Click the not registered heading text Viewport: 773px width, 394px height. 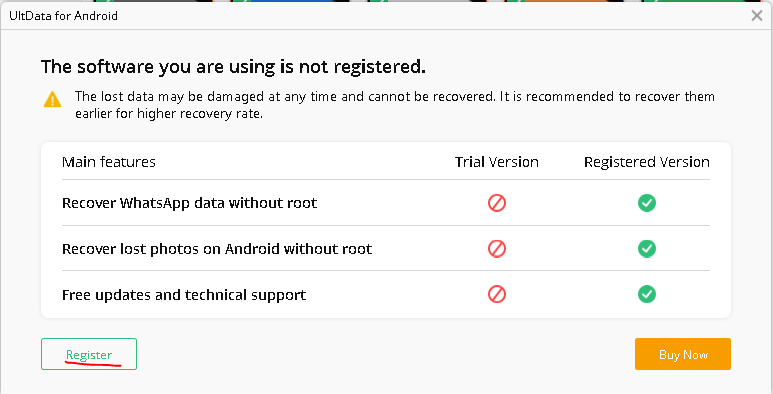[x=233, y=67]
